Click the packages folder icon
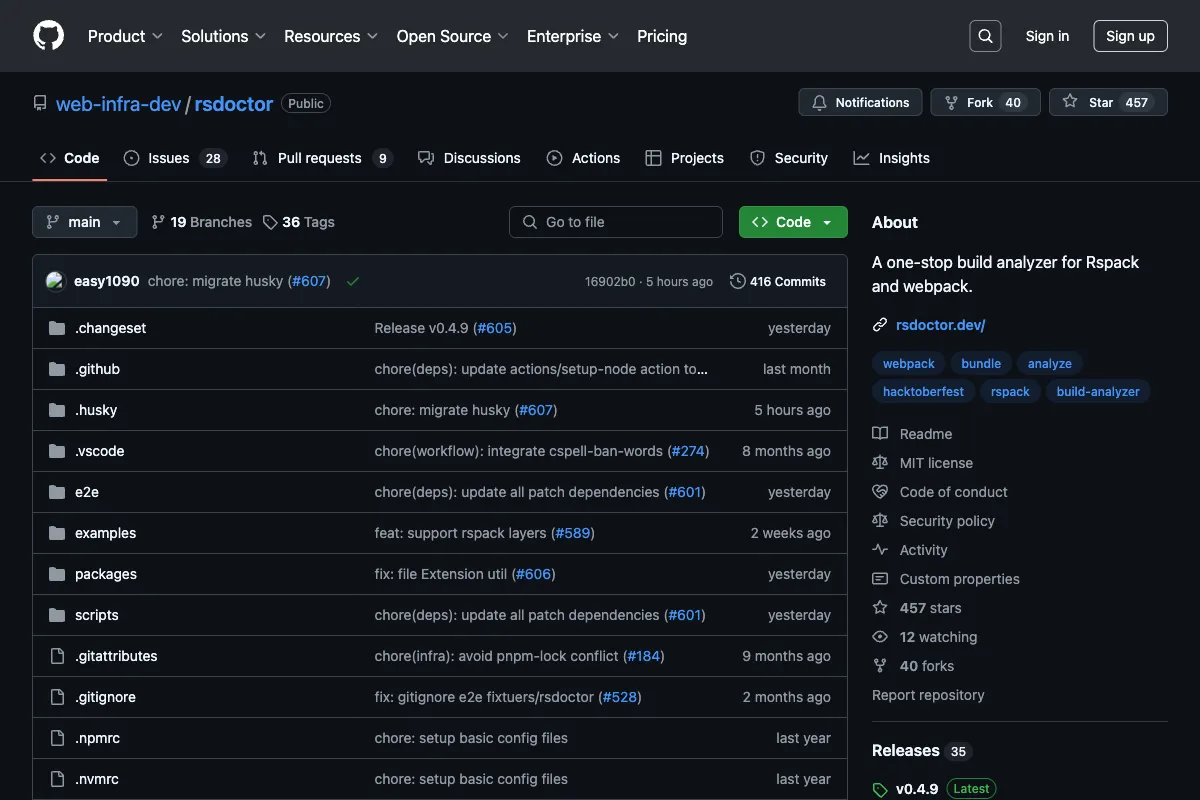This screenshot has height=800, width=1200. click(x=57, y=574)
